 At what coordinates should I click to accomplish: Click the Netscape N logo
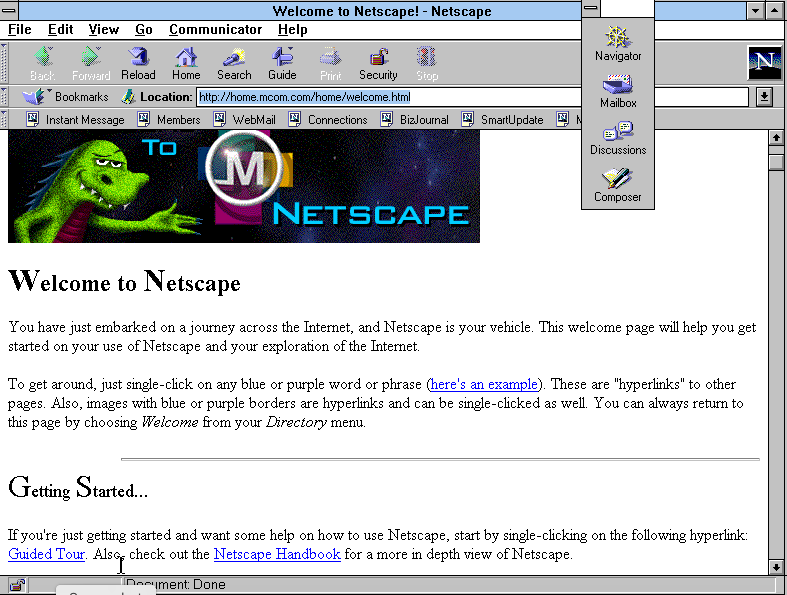(764, 63)
